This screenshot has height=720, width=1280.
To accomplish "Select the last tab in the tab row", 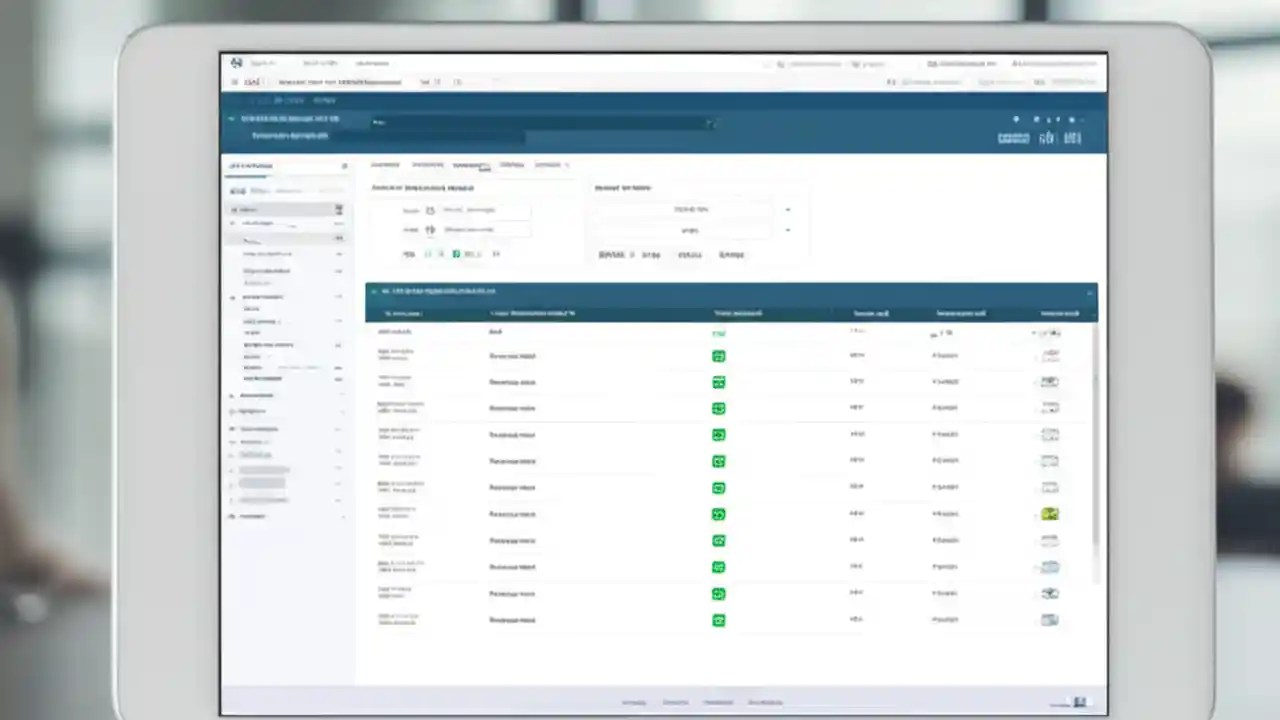I will pyautogui.click(x=551, y=165).
